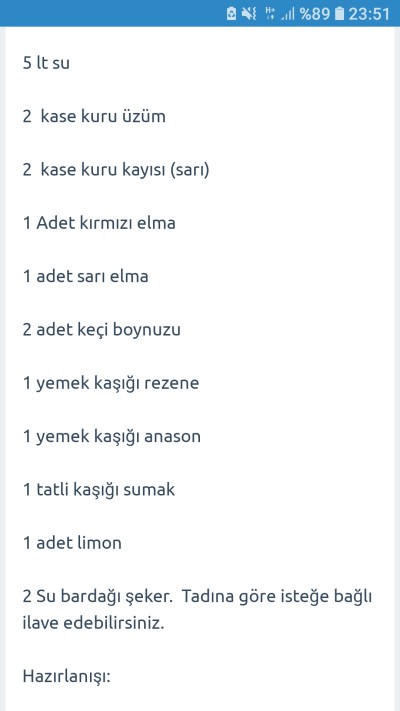Tap the '2 adet keçi boynuzu' line
This screenshot has width=400, height=711.
pos(102,330)
